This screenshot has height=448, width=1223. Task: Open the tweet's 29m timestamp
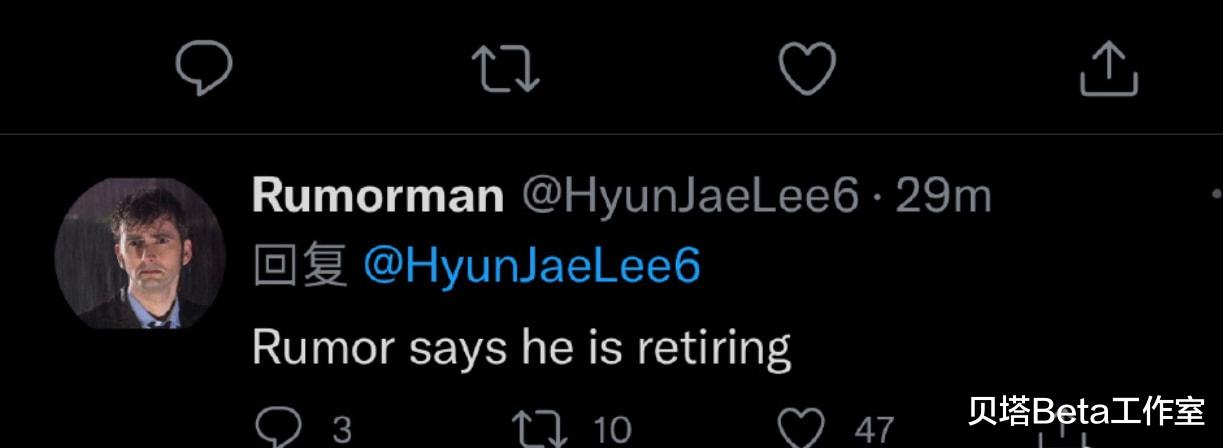click(x=942, y=197)
